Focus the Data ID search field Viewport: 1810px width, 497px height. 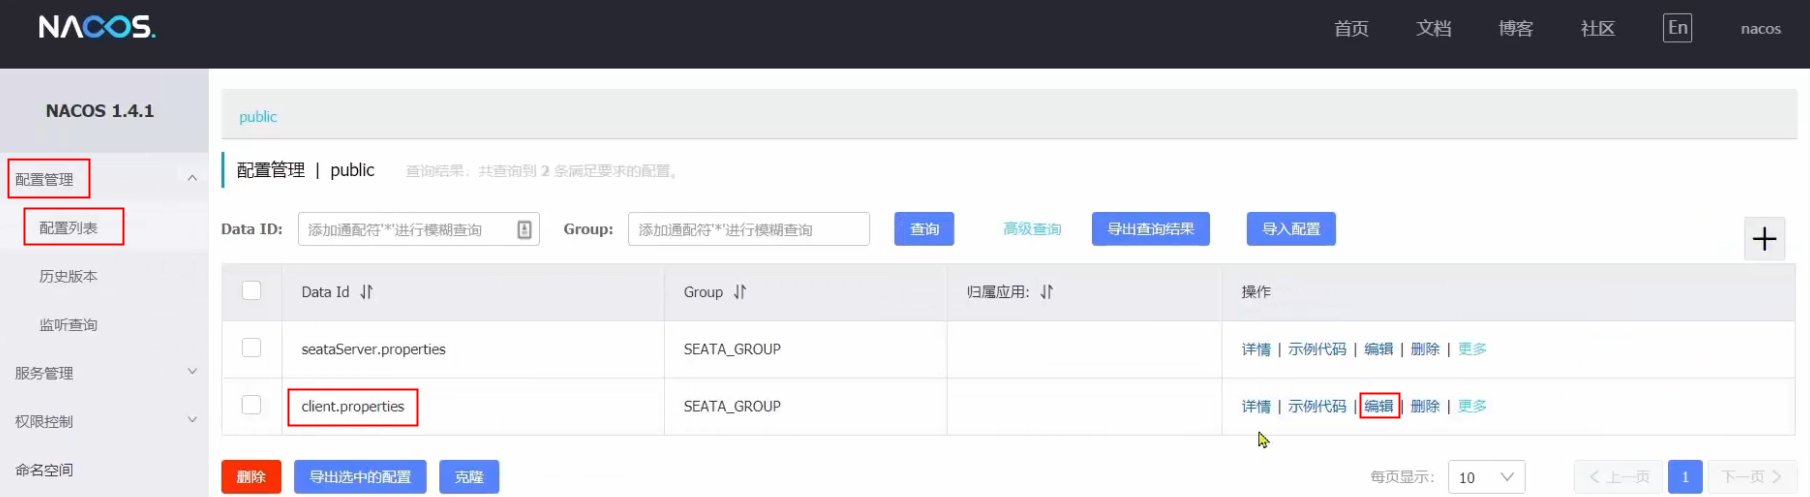[418, 229]
